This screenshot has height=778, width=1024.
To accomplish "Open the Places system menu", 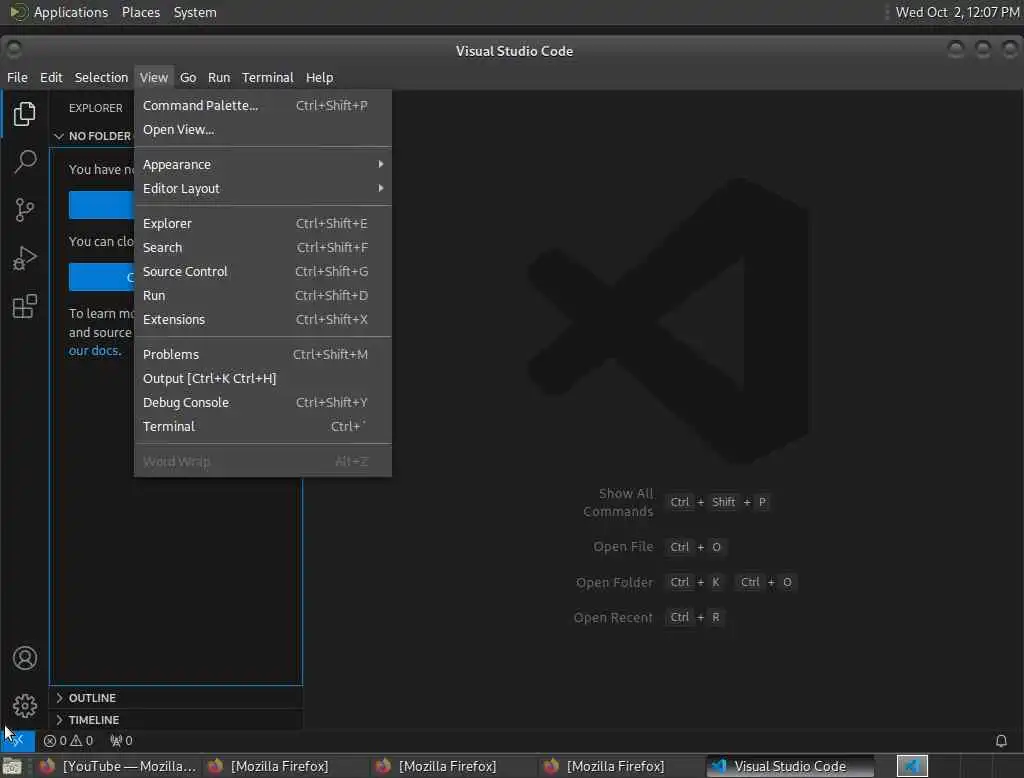I will 141,12.
